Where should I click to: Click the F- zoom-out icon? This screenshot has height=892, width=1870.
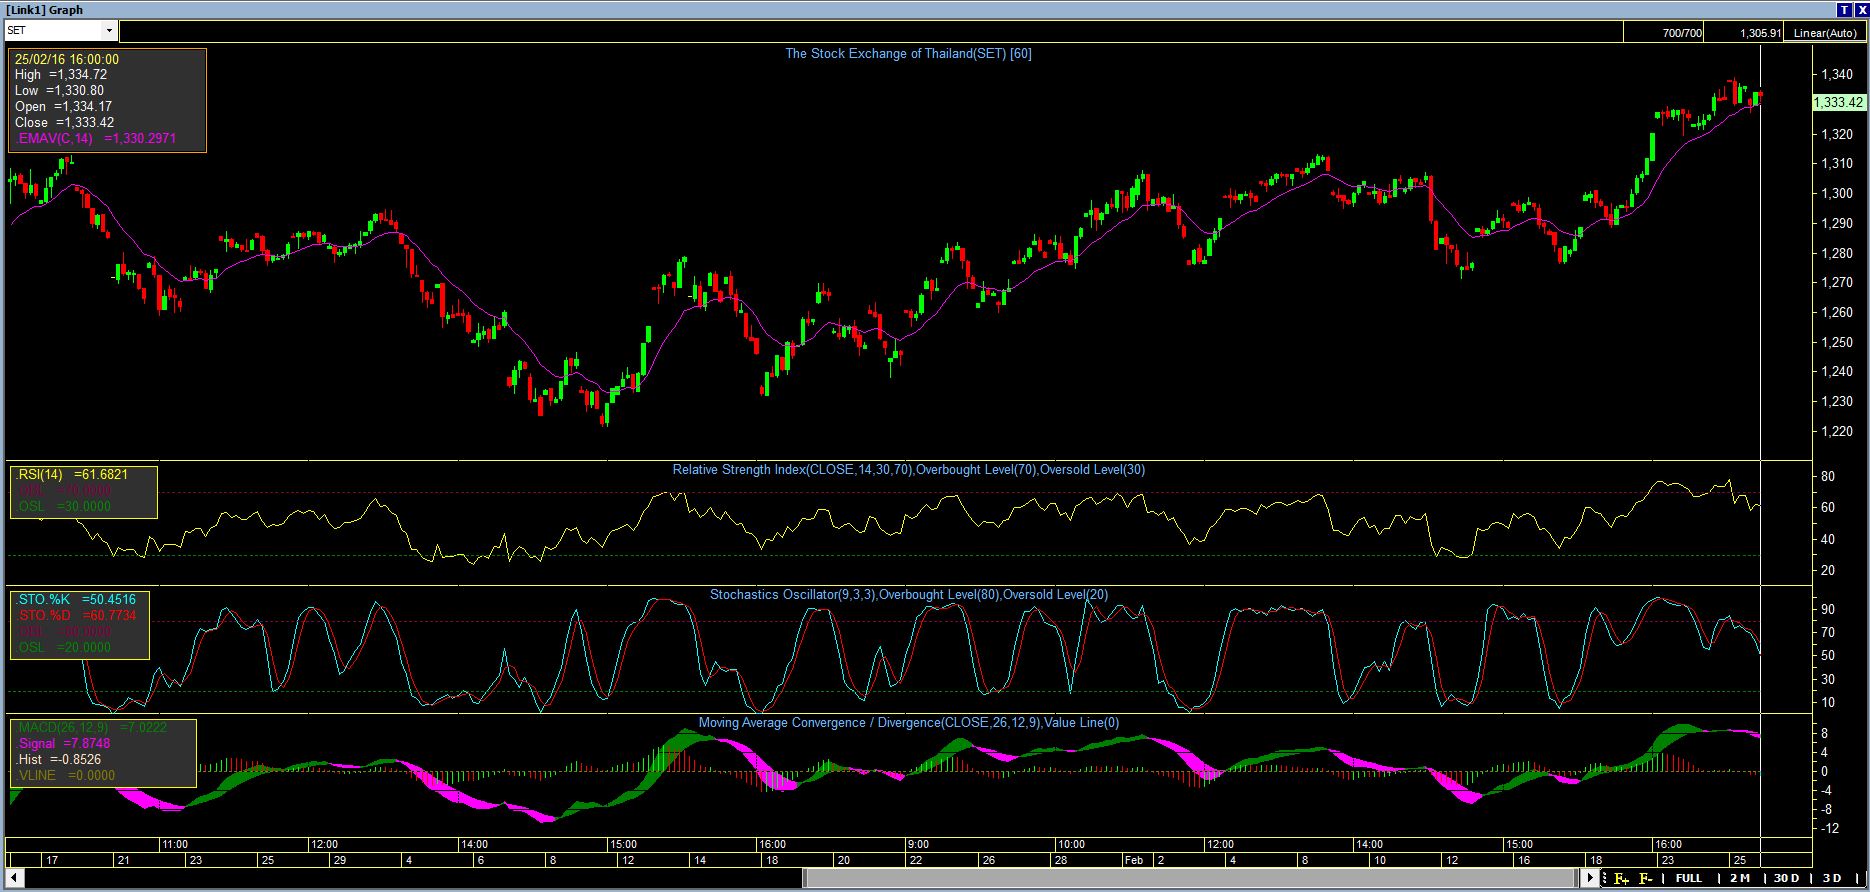click(x=1645, y=879)
